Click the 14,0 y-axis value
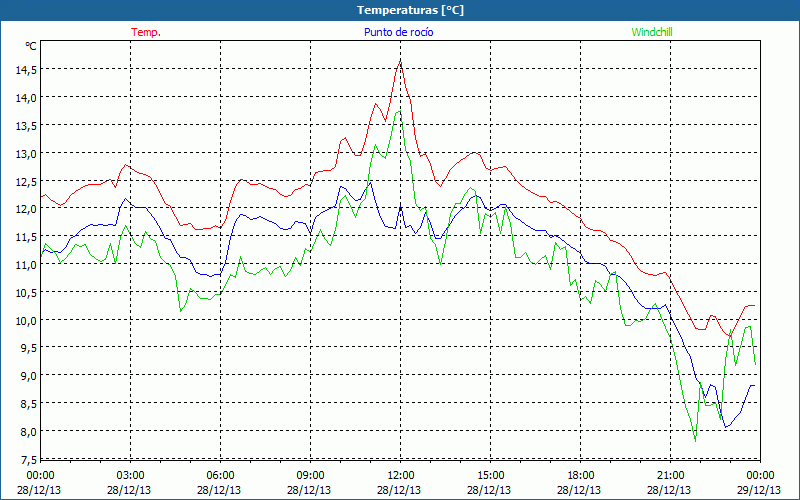The width and height of the screenshot is (800, 500). (26, 98)
